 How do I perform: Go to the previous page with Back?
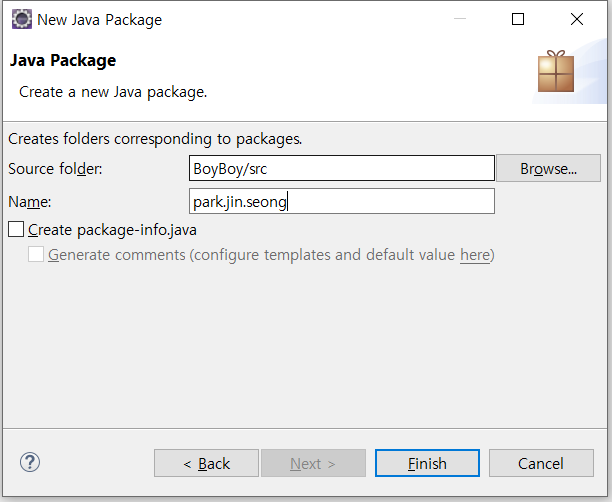pyautogui.click(x=206, y=463)
